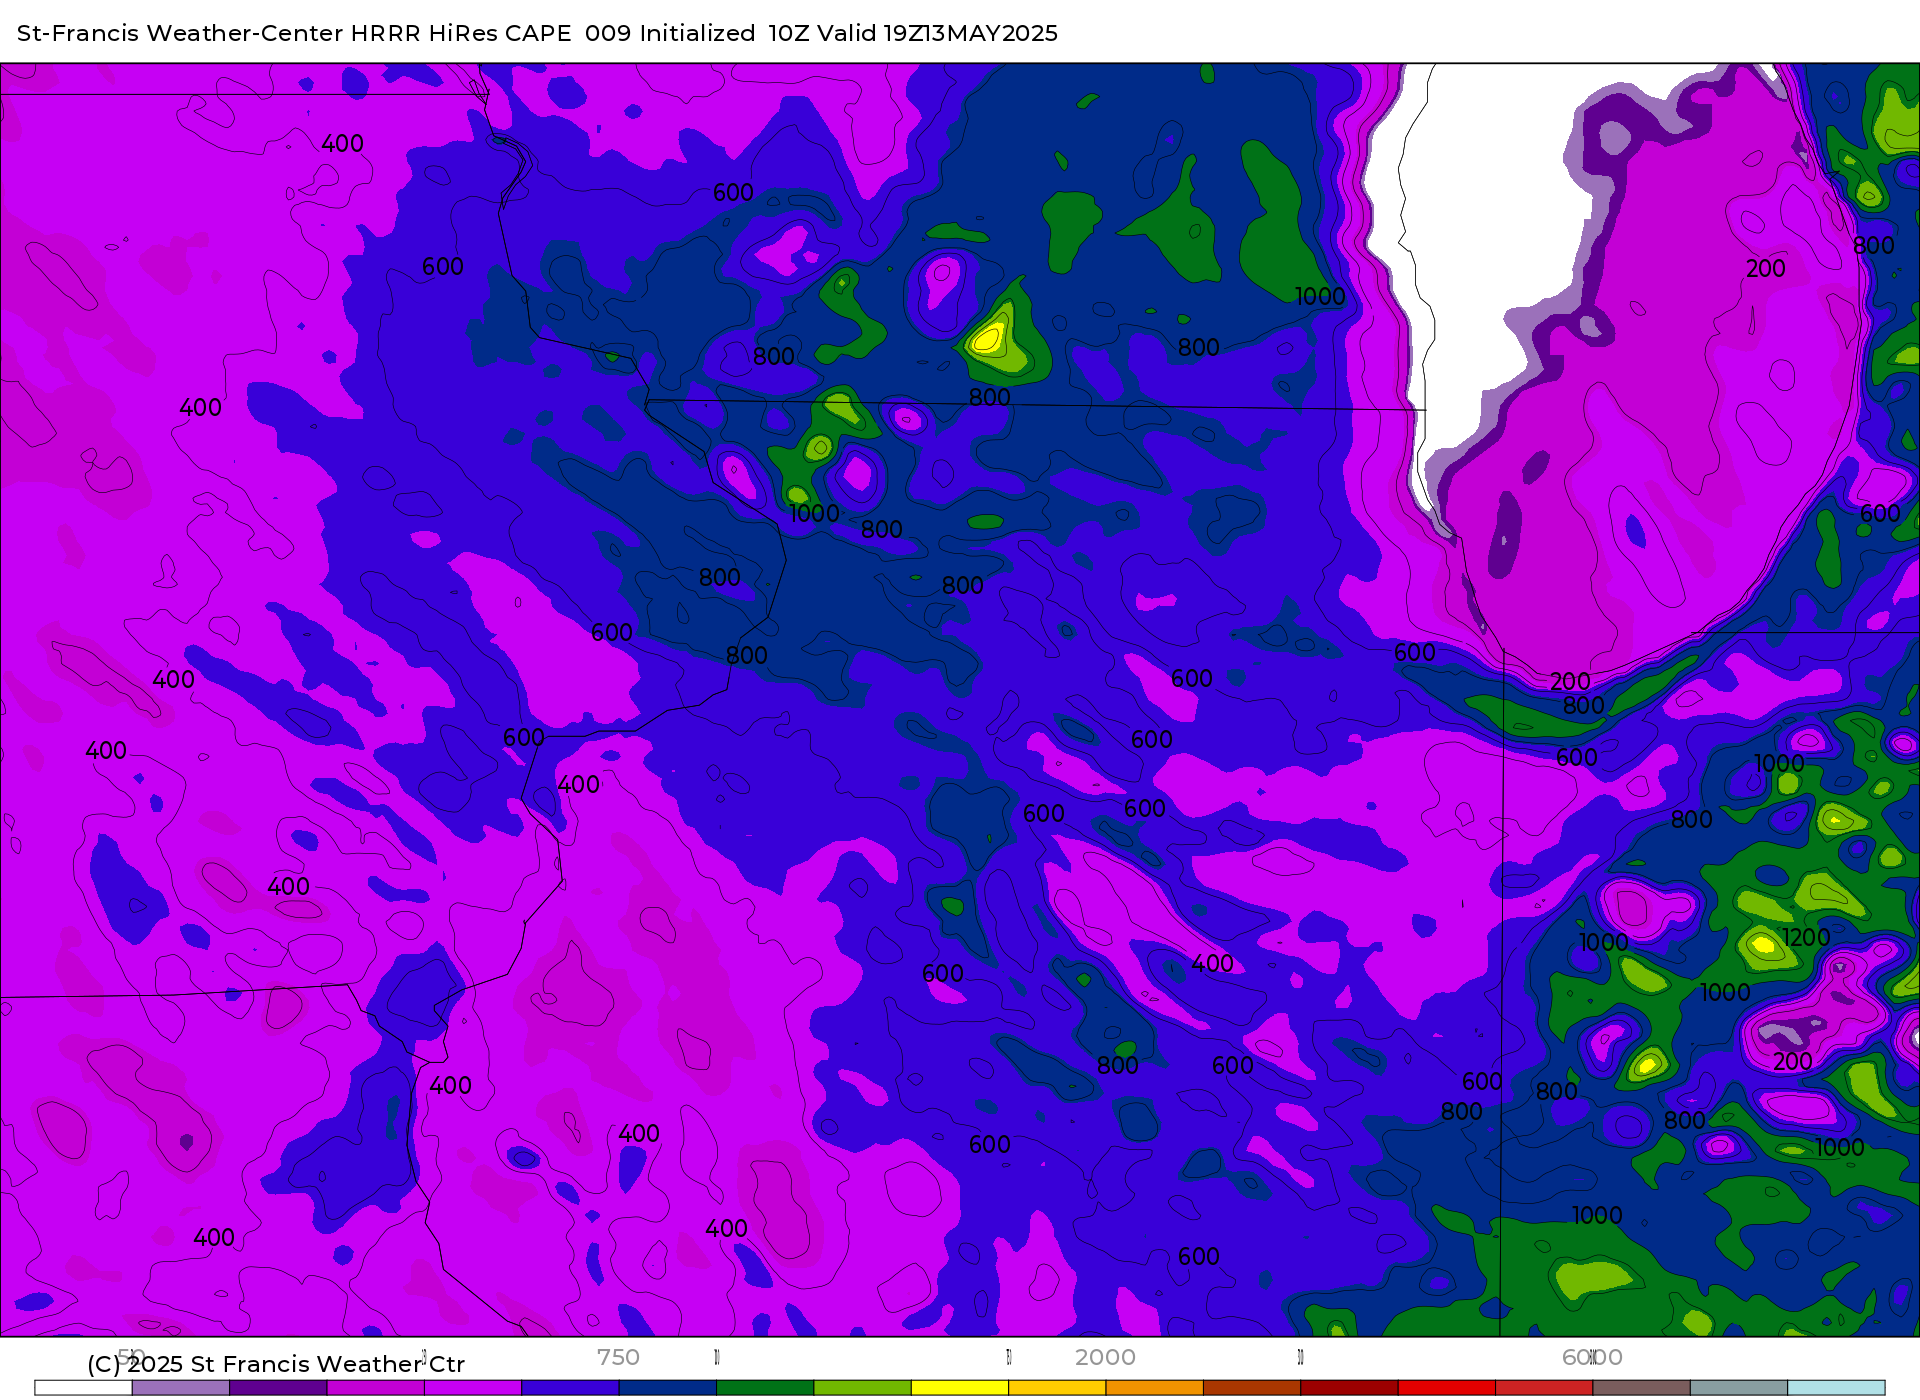The image size is (1920, 1400).
Task: Click the "19Z13MAY2025" valid time text
Action: point(970,33)
